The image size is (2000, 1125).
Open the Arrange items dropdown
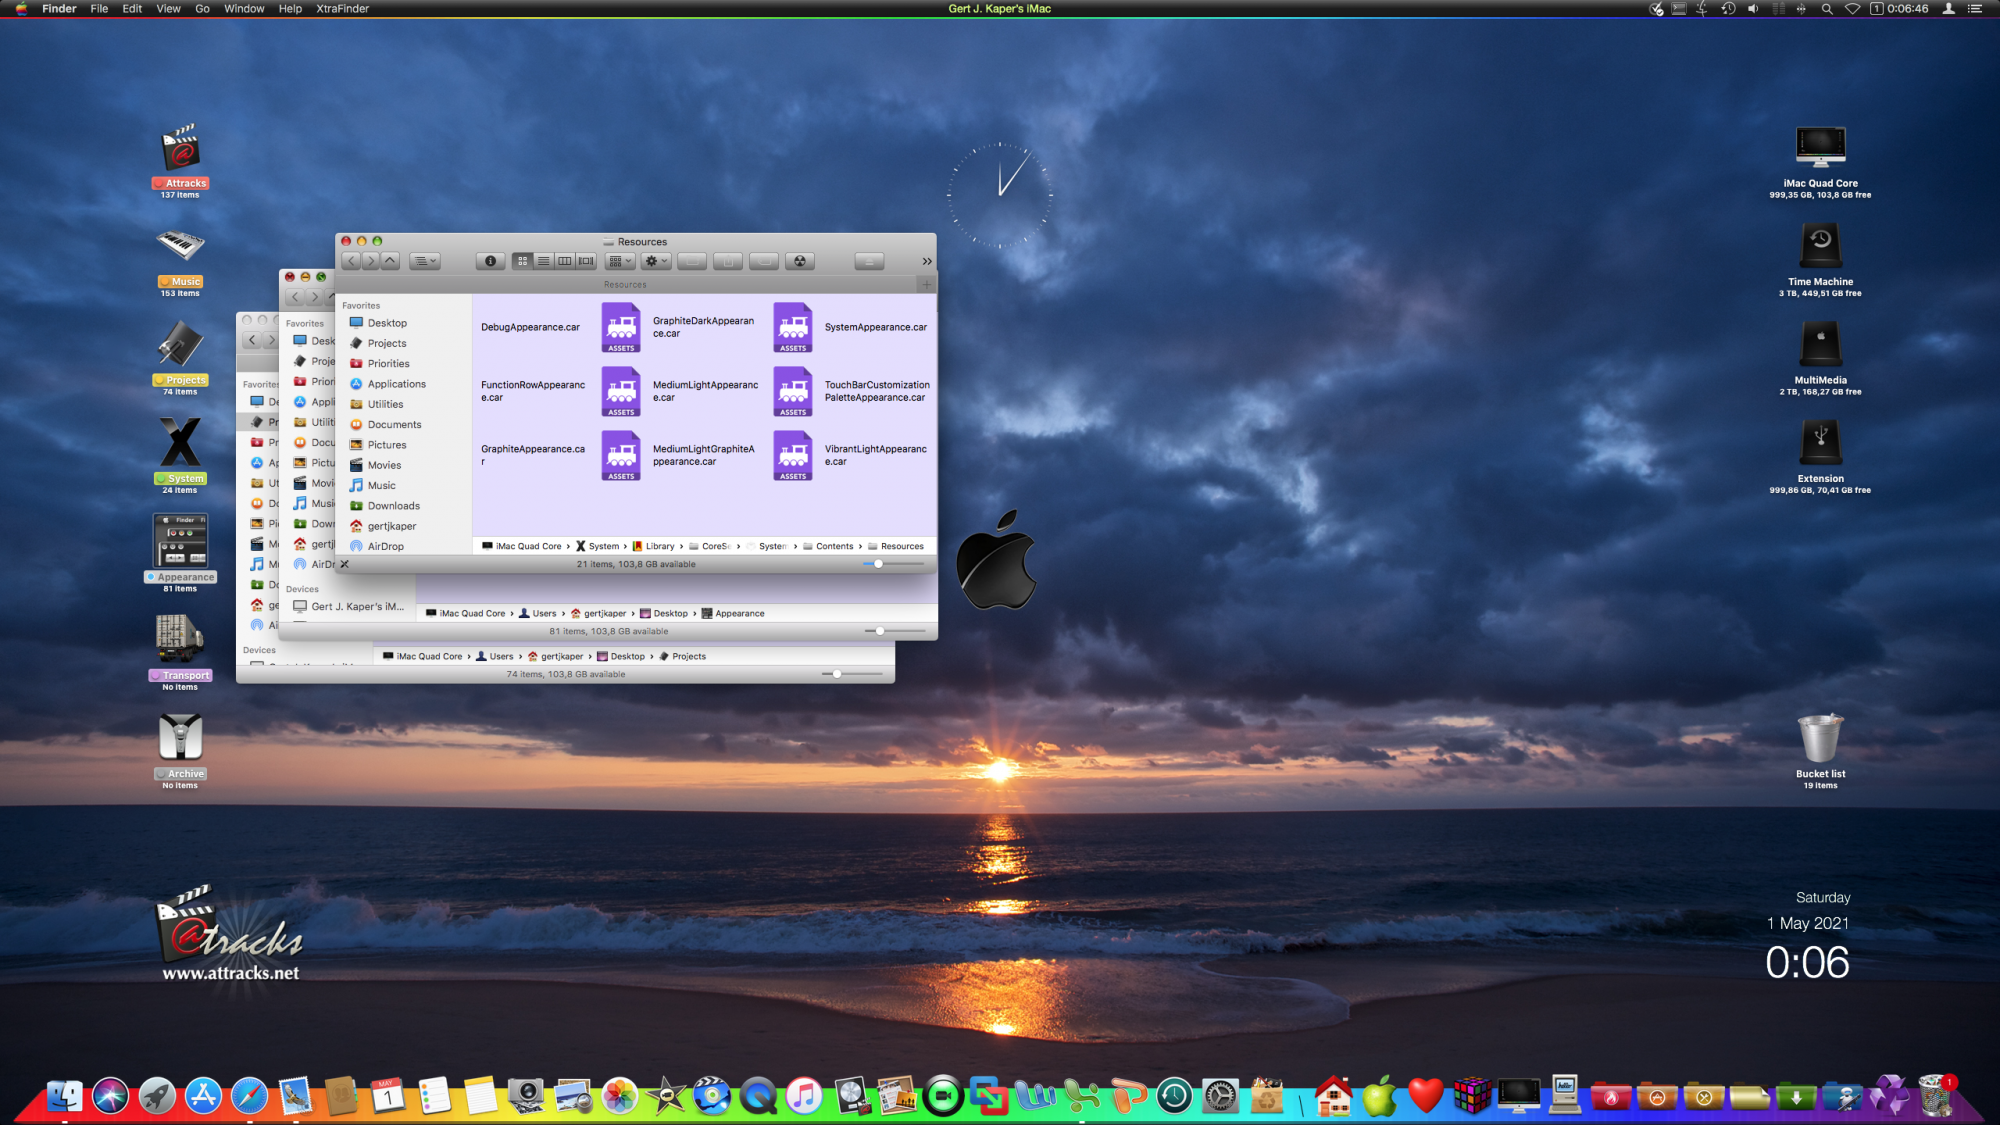pos(620,261)
